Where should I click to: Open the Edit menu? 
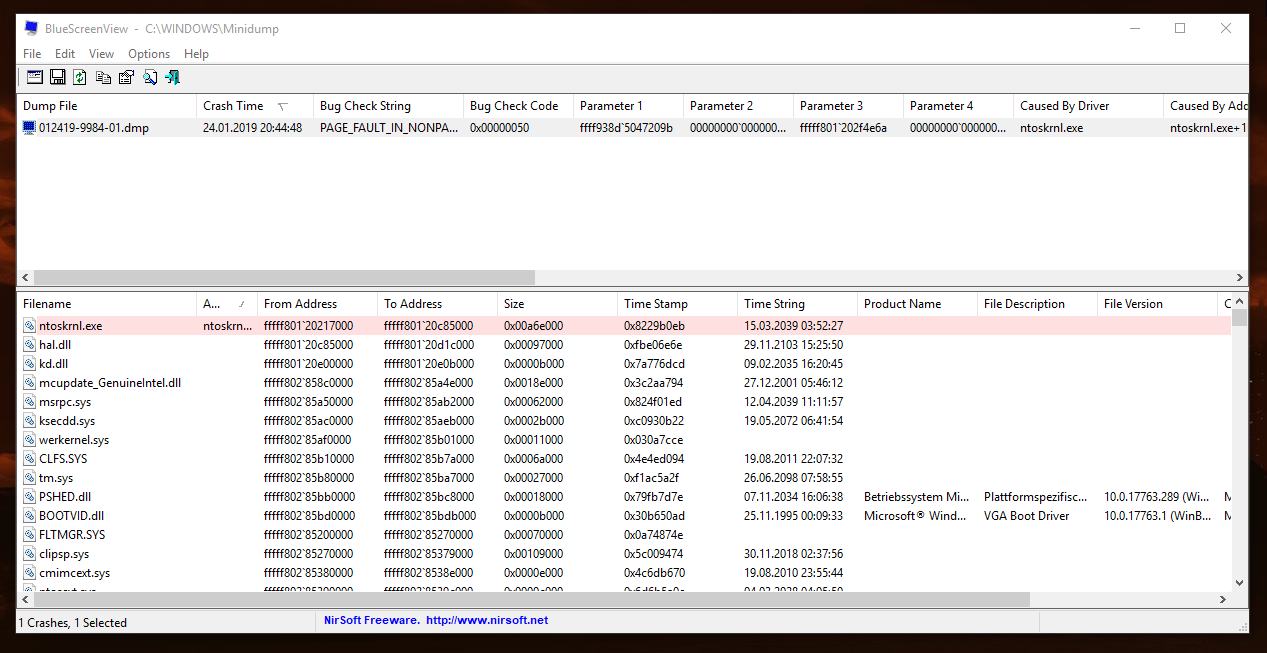coord(65,54)
